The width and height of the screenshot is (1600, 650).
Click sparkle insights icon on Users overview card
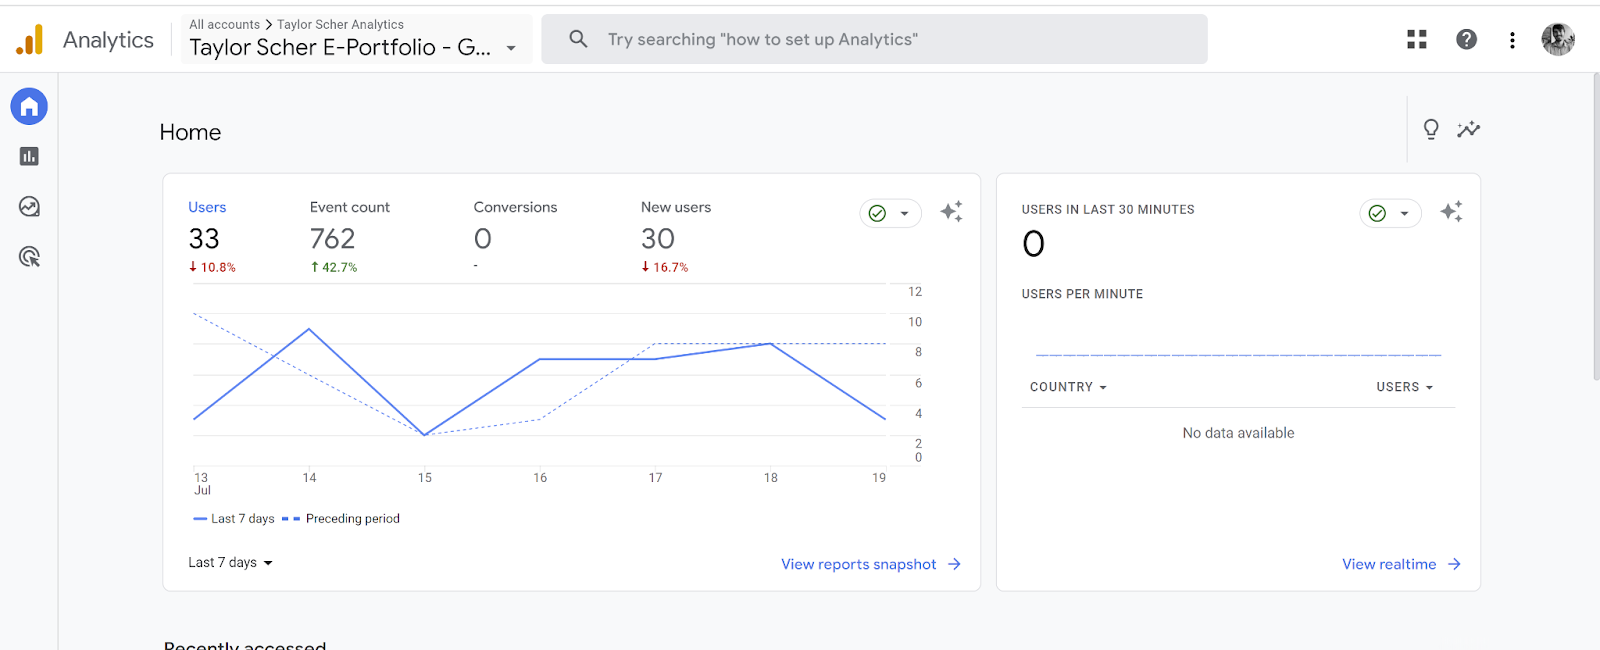[x=951, y=211]
